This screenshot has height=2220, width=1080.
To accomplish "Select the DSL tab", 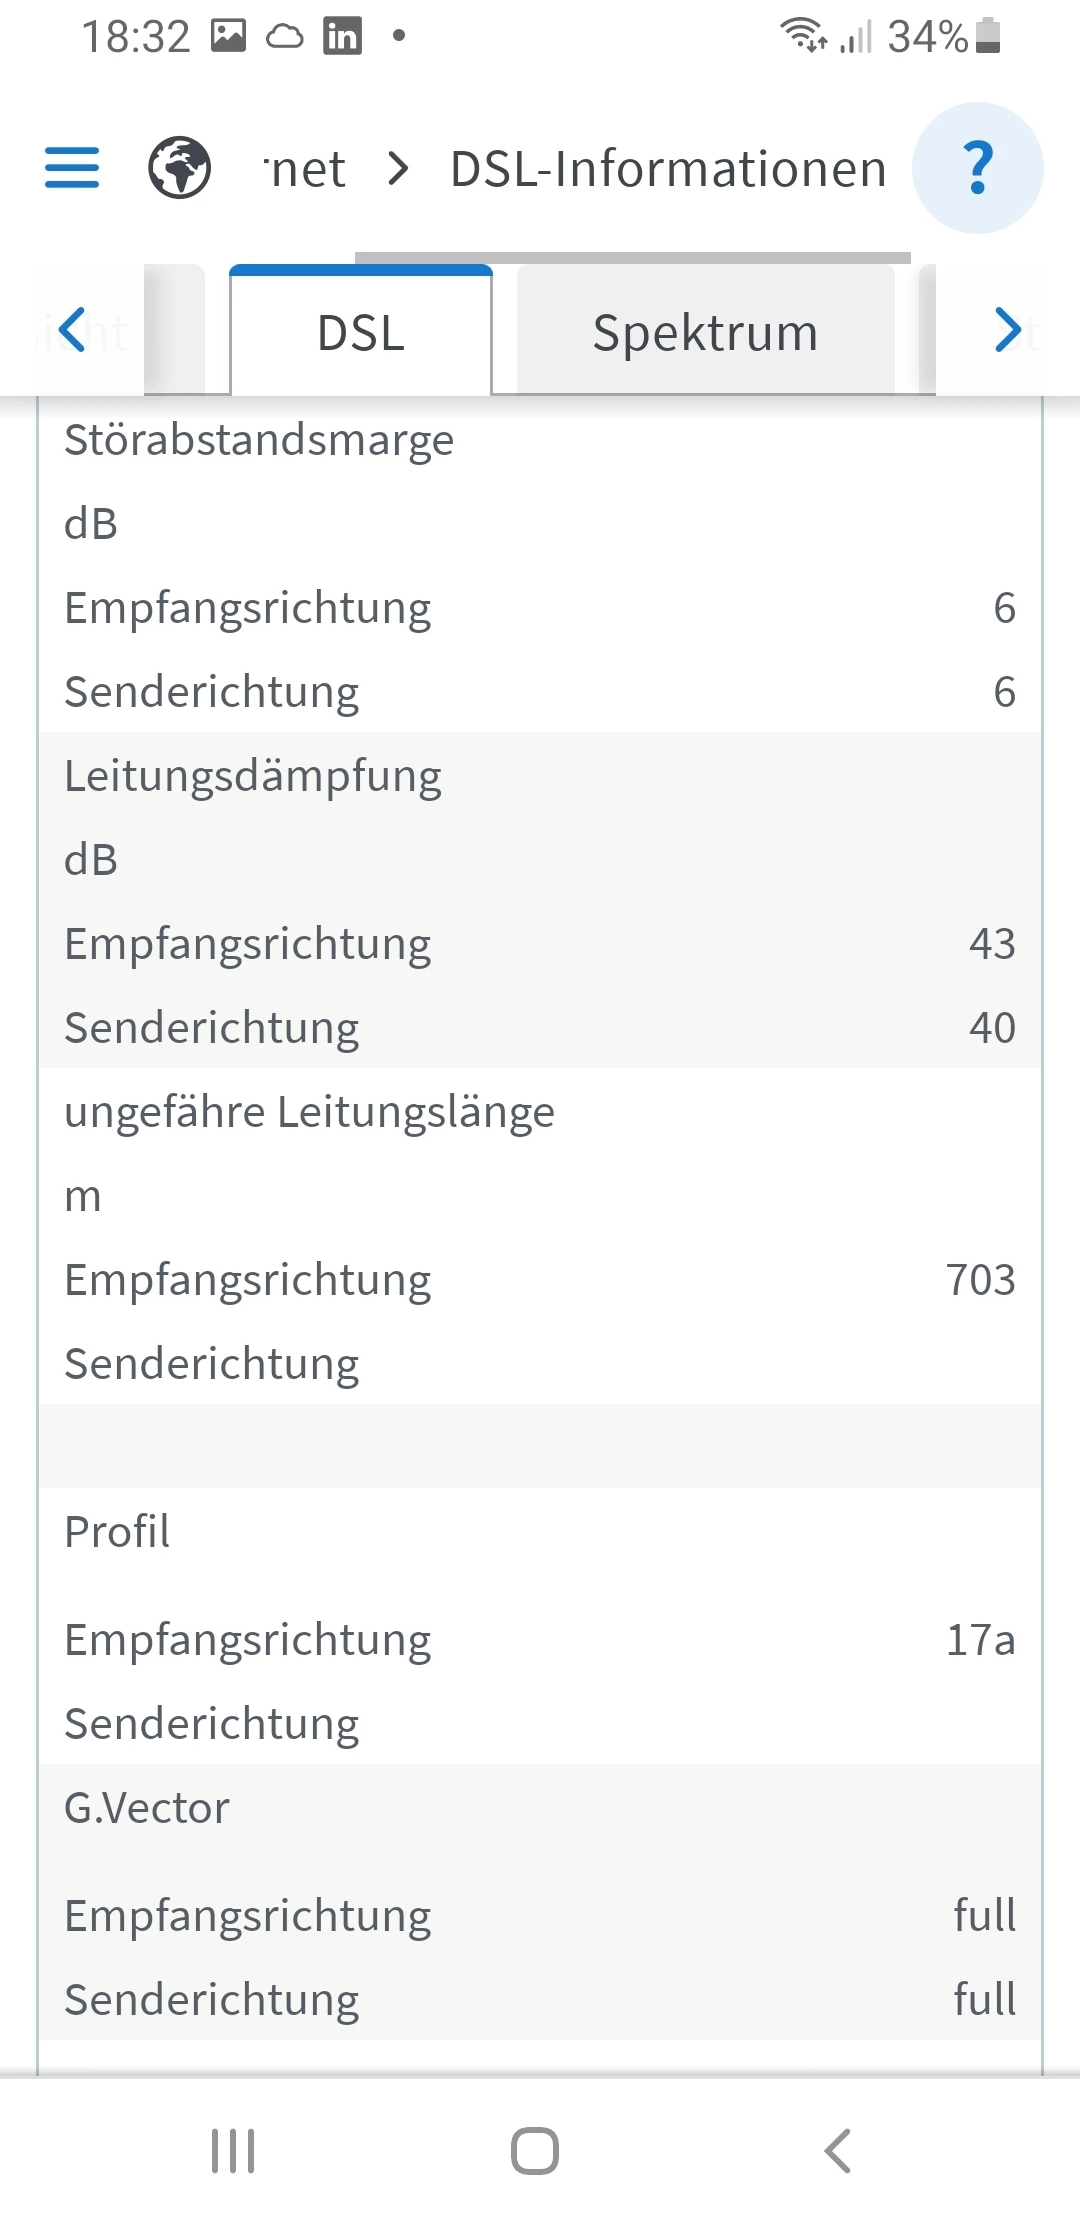I will 361,332.
